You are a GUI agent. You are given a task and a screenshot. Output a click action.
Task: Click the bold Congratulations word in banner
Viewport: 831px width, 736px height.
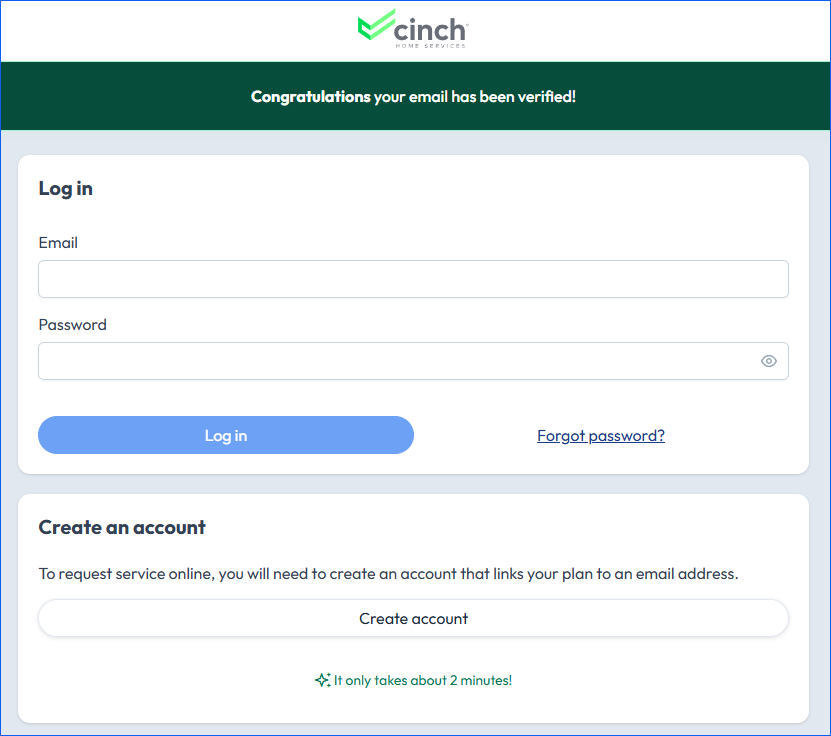(311, 96)
